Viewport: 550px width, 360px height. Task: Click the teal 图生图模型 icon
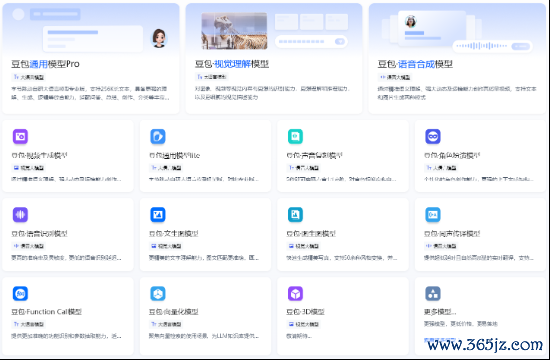point(295,214)
